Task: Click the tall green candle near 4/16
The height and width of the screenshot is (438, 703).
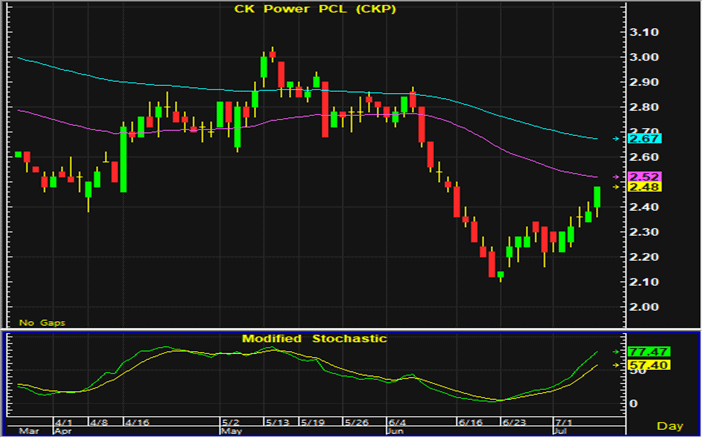Action: [123, 158]
